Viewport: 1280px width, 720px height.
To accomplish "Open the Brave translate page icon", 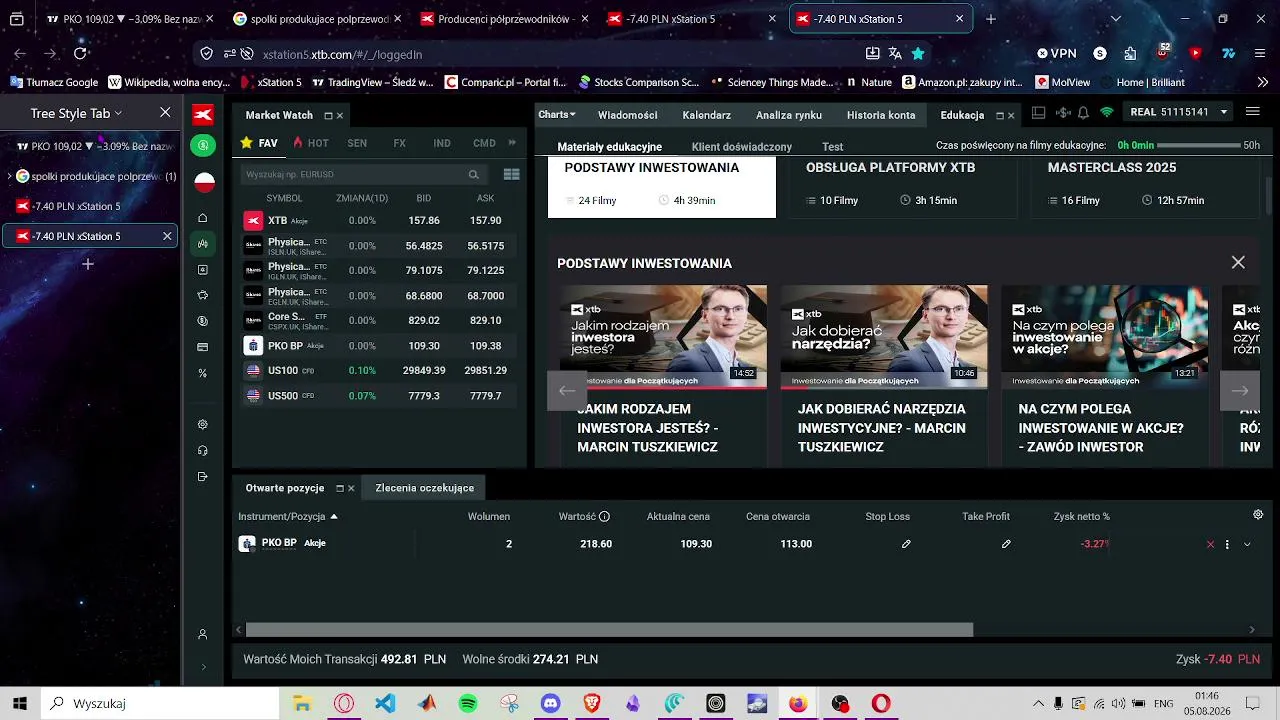I will [895, 54].
